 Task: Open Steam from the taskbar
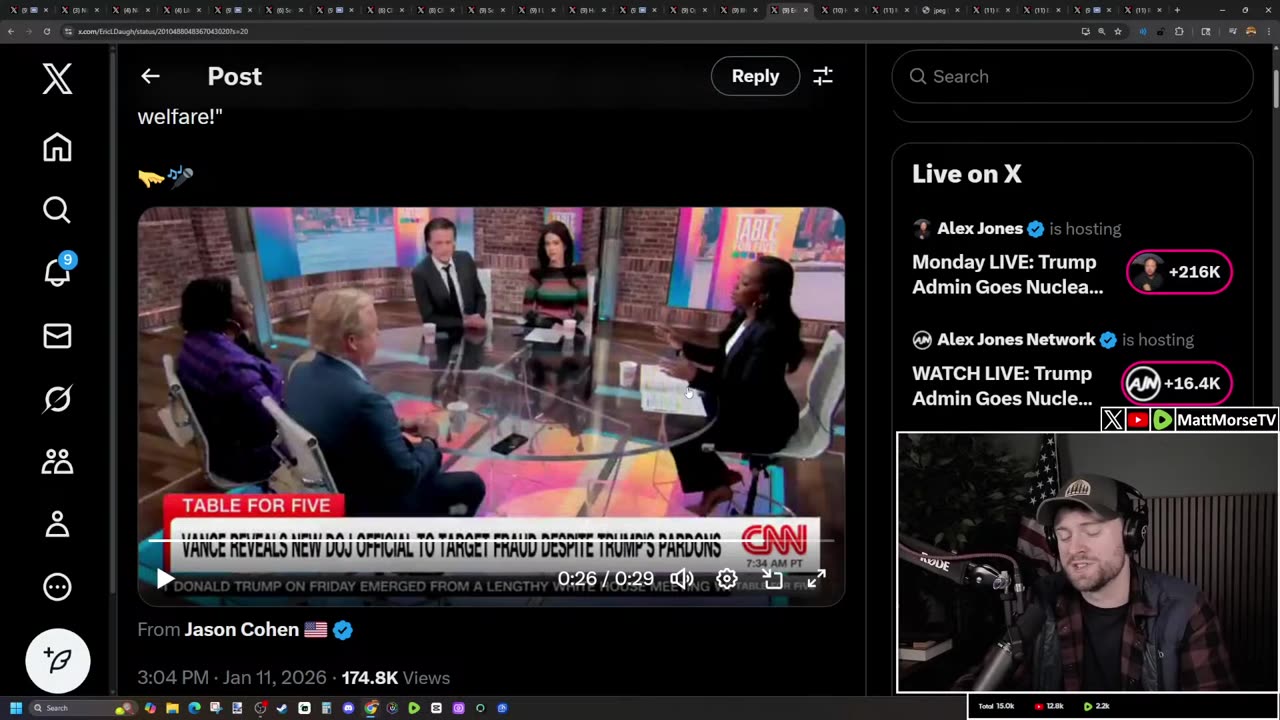click(x=282, y=708)
